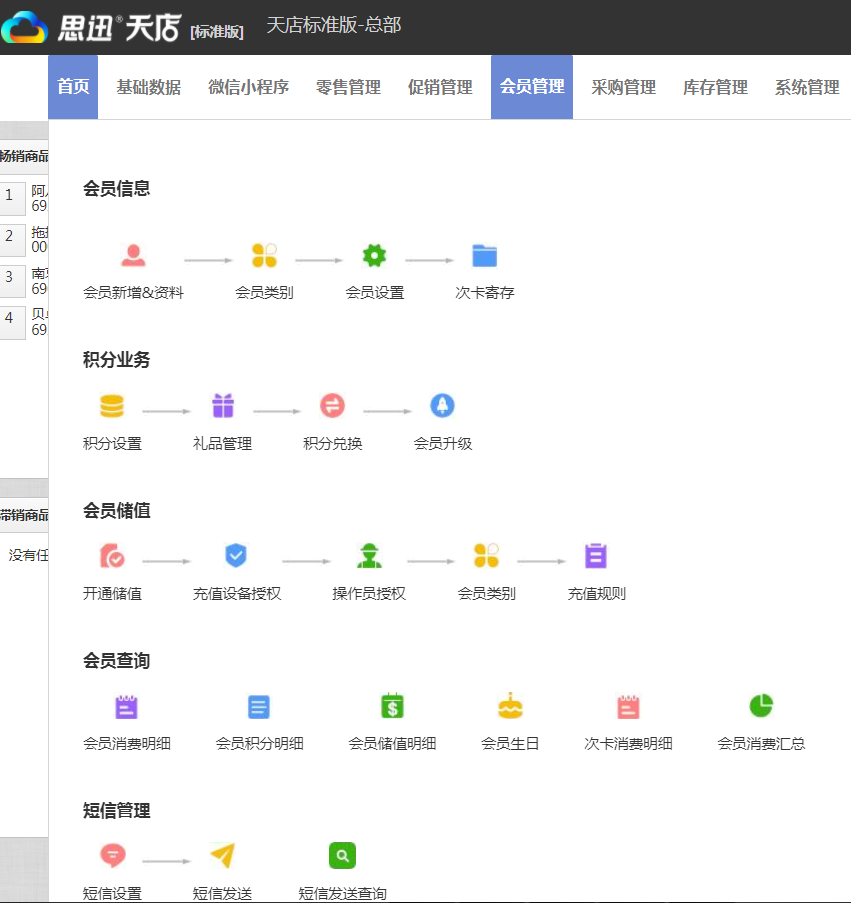Select the 礼品管理 gift icon
Image resolution: width=851 pixels, height=903 pixels.
[x=222, y=405]
